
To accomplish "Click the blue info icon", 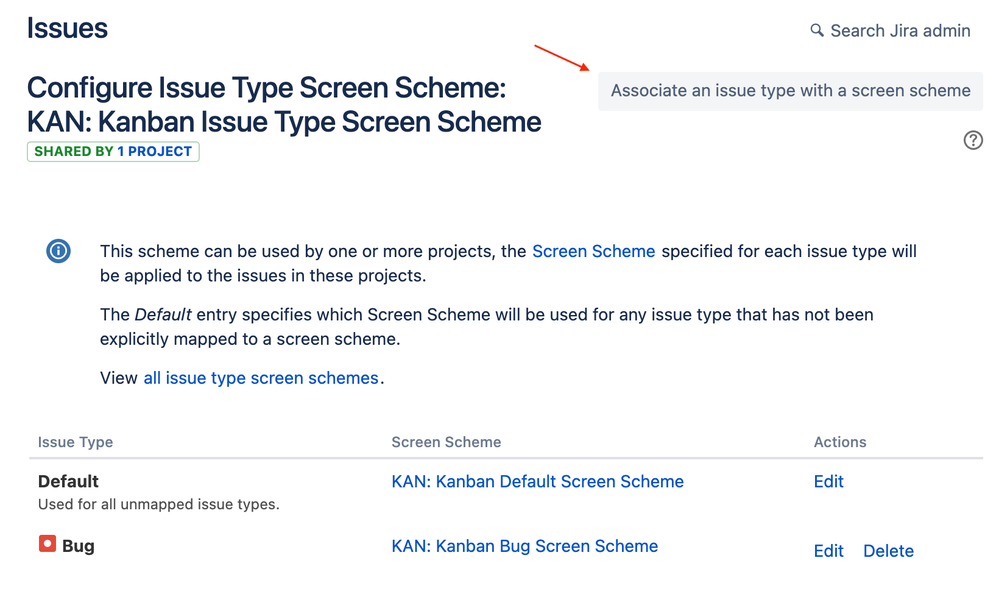I will click(59, 250).
